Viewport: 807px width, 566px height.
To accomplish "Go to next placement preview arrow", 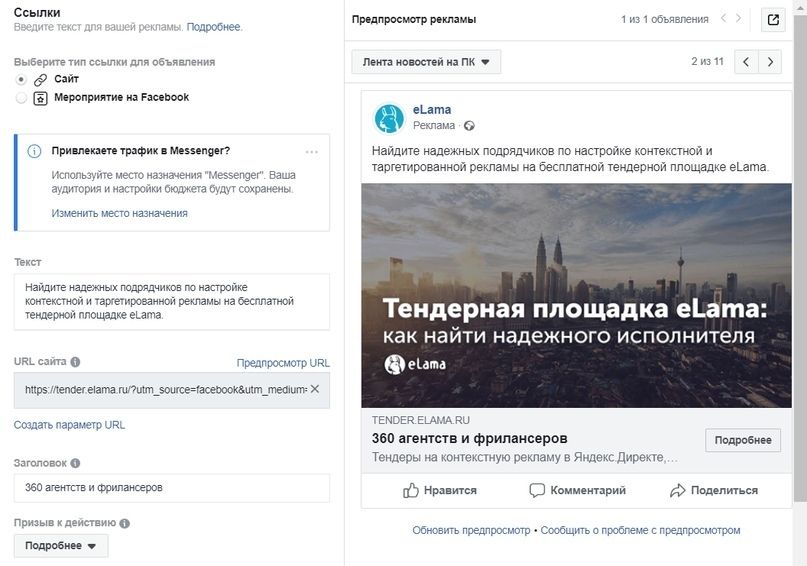I will [770, 62].
